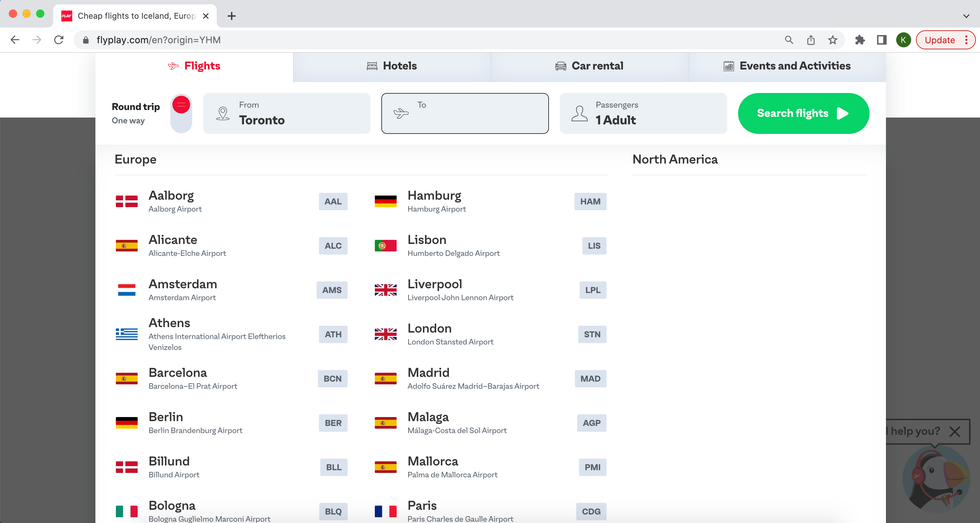Click the Netherlands flag beside Amsterdam
The image size is (980, 523).
(x=127, y=290)
